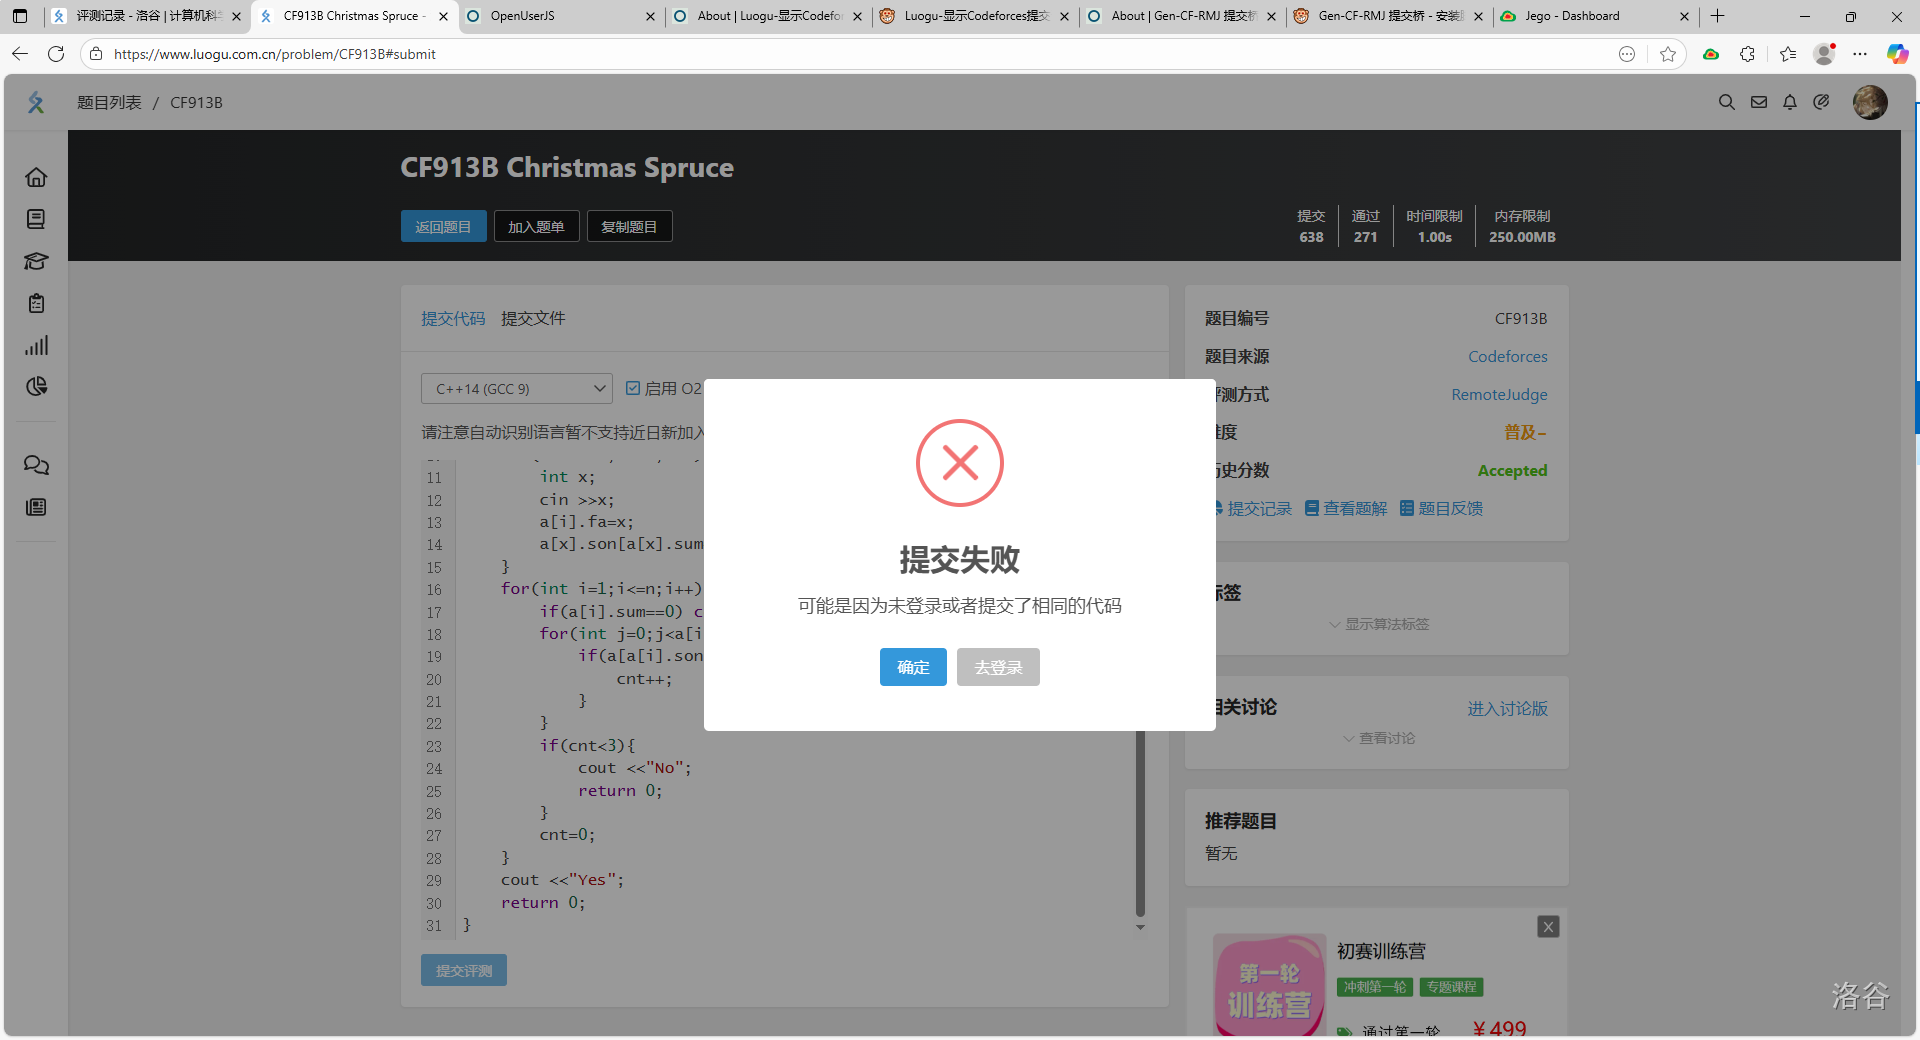Switch to the 评测记录 - 洛谷 tab

pyautogui.click(x=147, y=16)
